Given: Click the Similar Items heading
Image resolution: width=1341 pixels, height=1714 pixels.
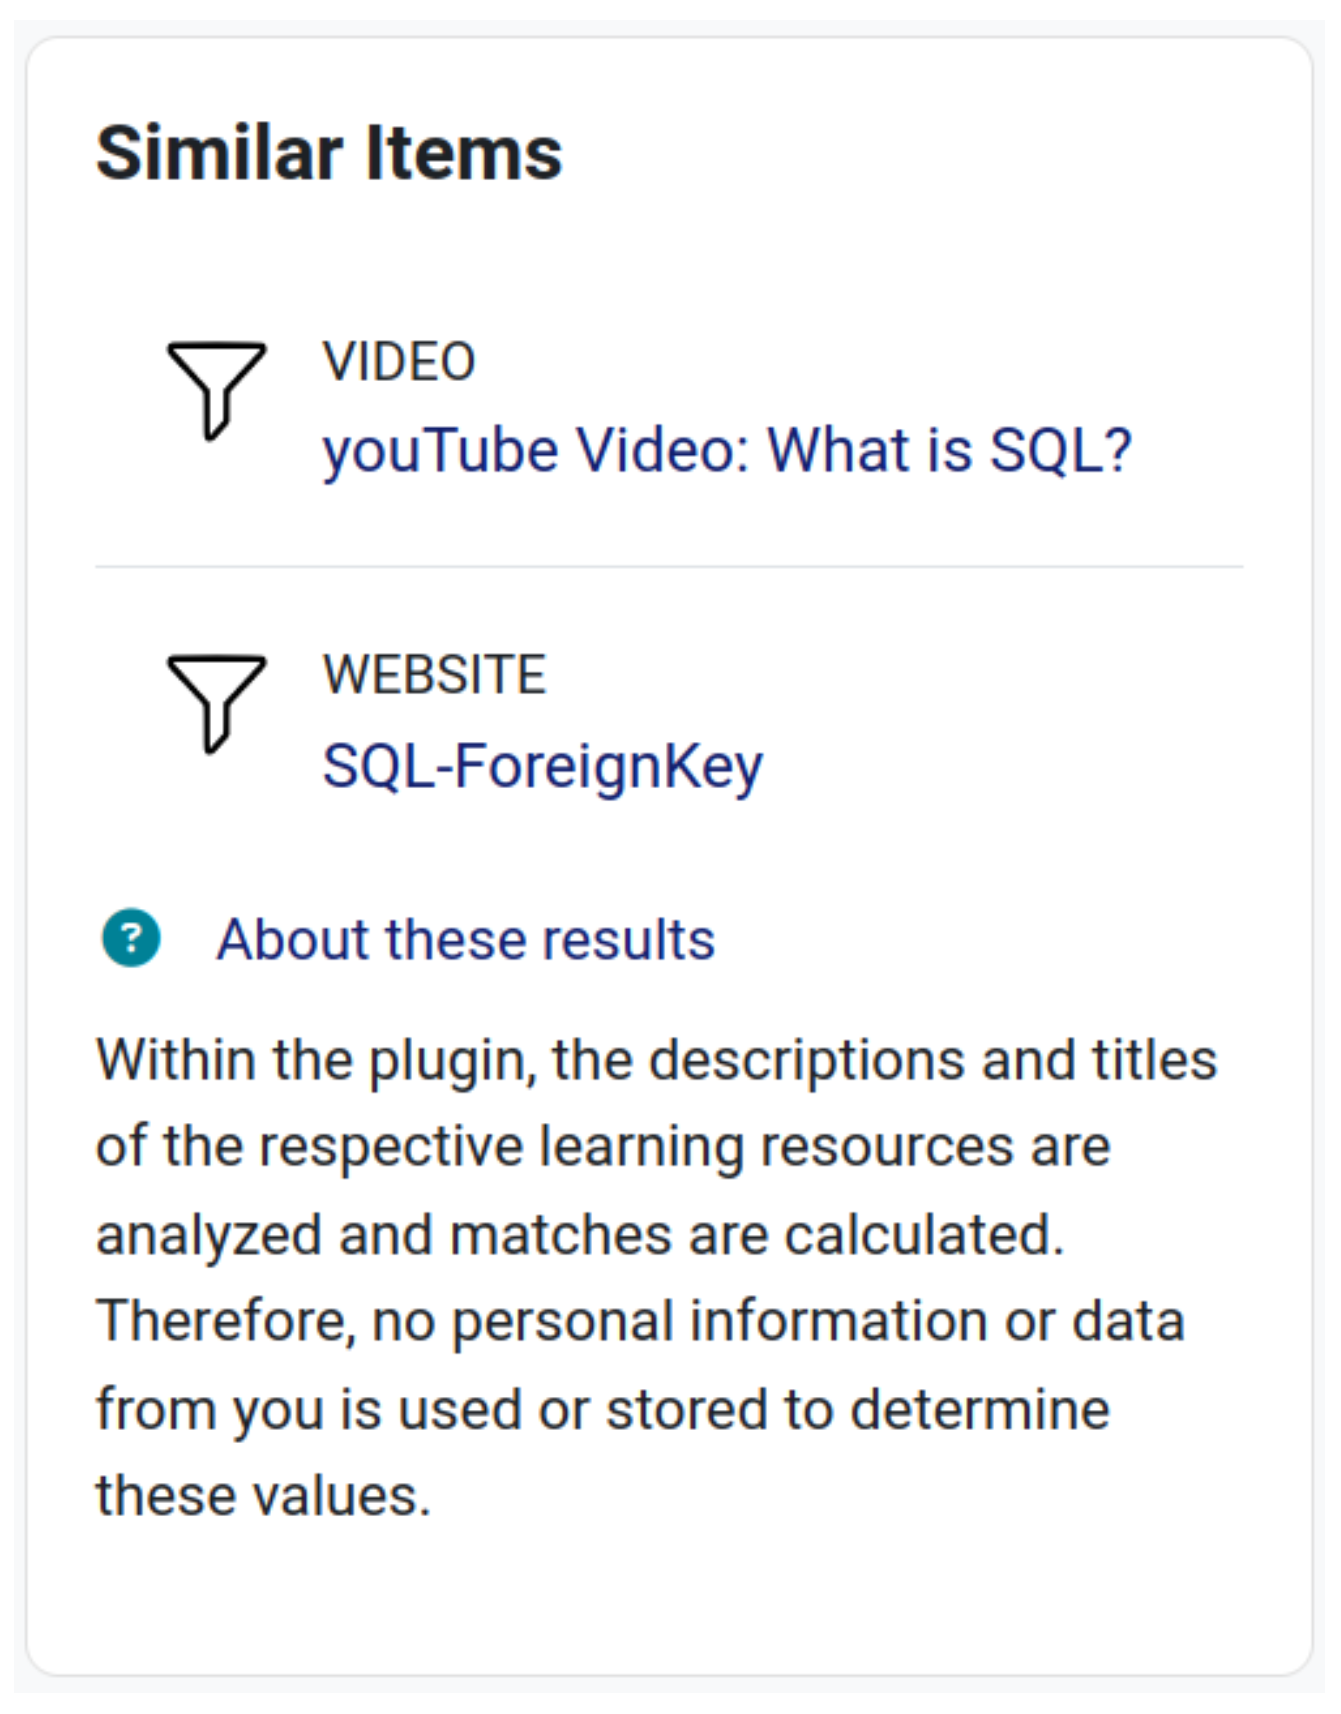Looking at the screenshot, I should [x=329, y=153].
